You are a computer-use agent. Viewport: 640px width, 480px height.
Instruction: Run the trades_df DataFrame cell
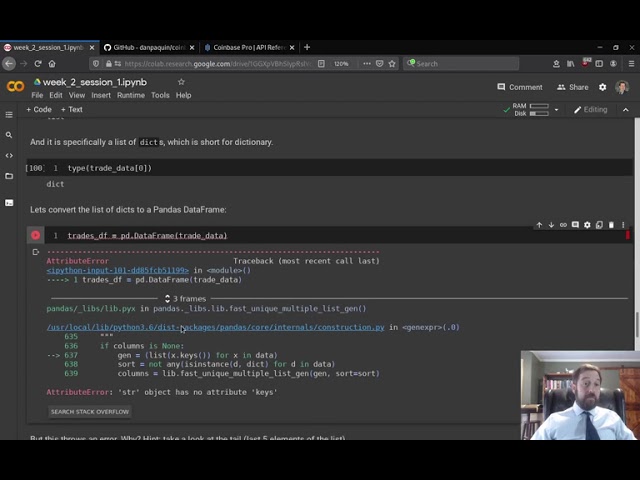click(36, 235)
